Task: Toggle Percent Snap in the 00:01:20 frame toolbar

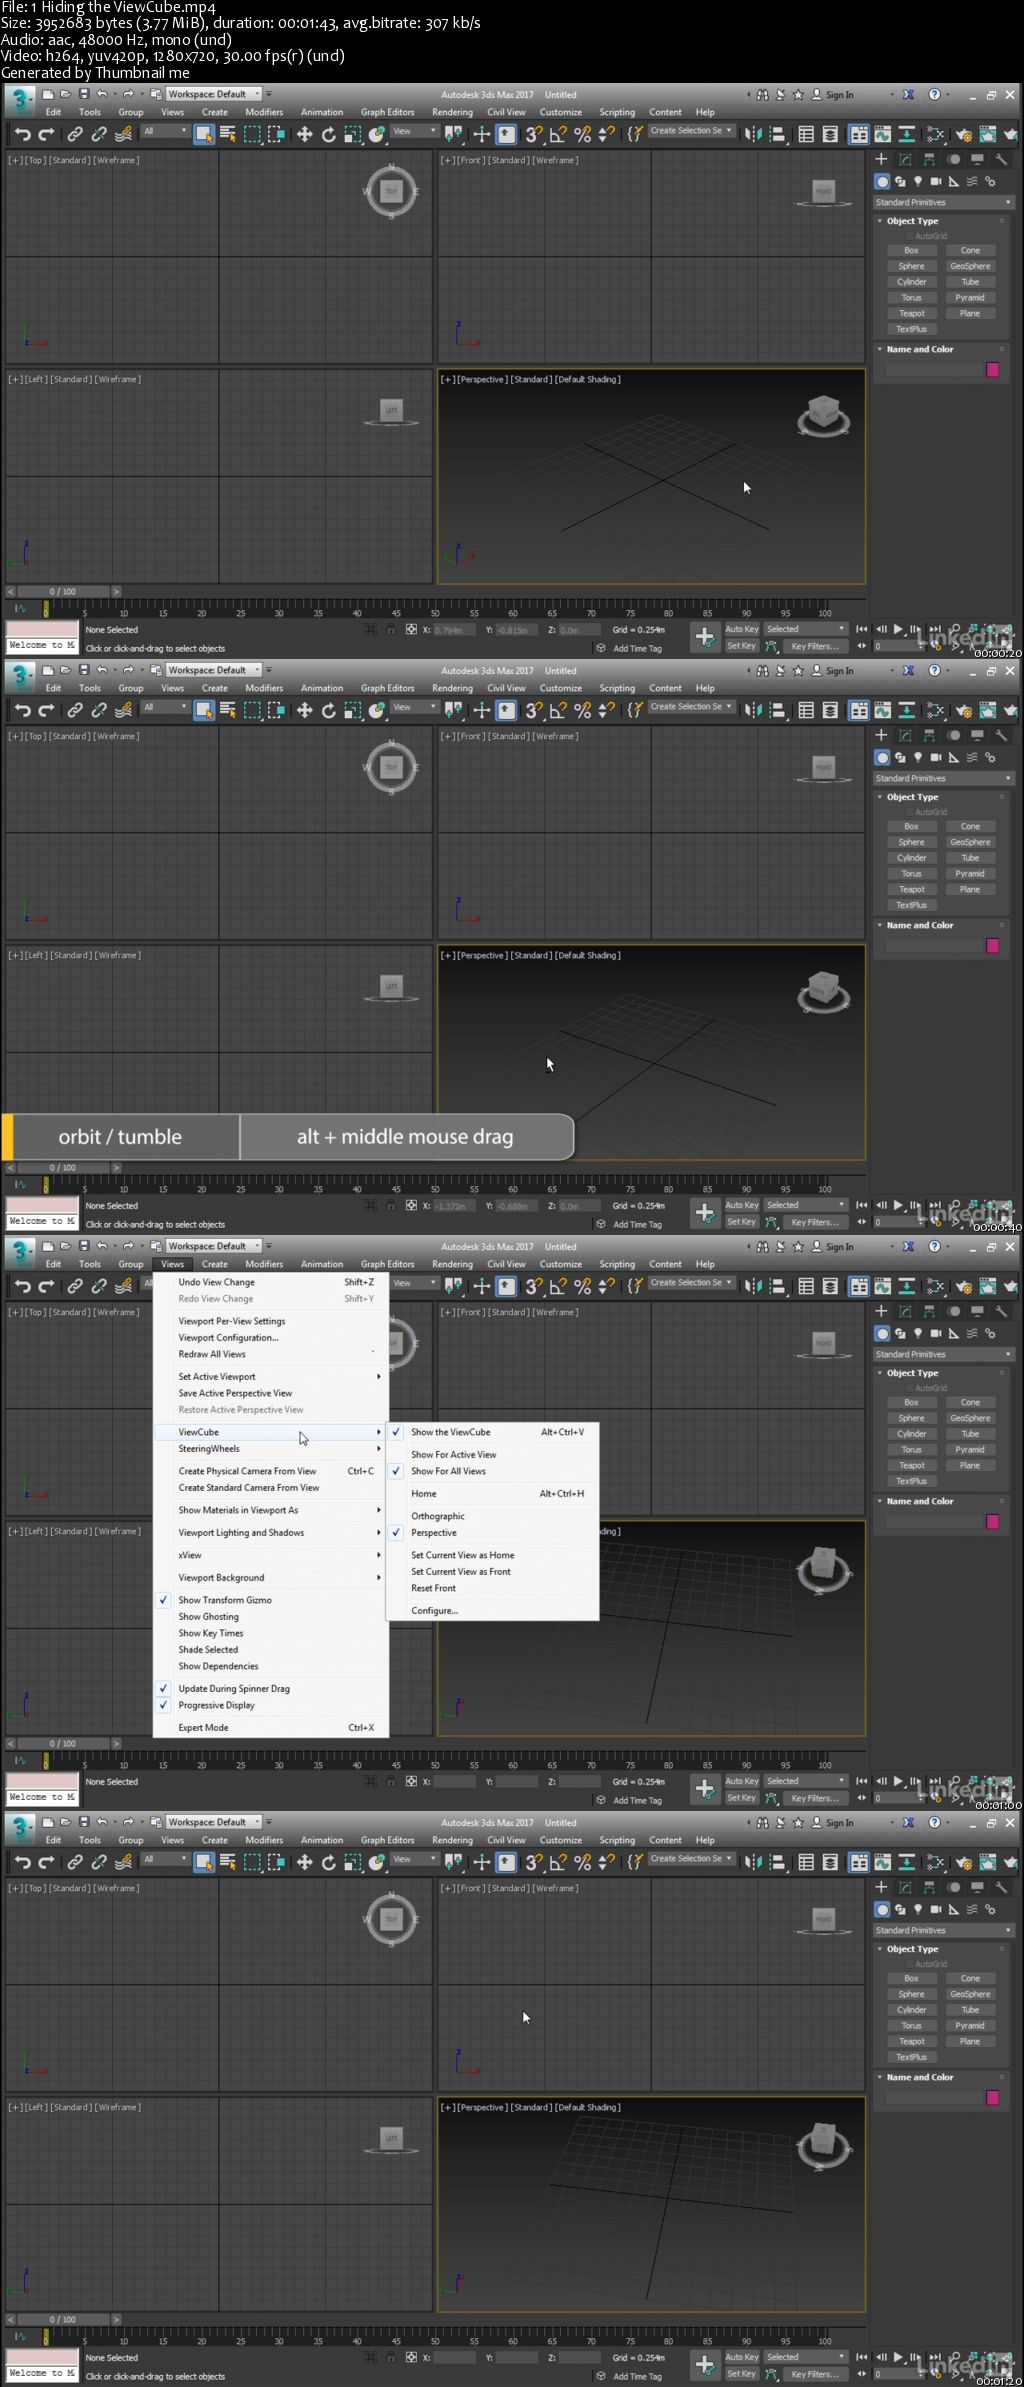Action: [583, 1862]
